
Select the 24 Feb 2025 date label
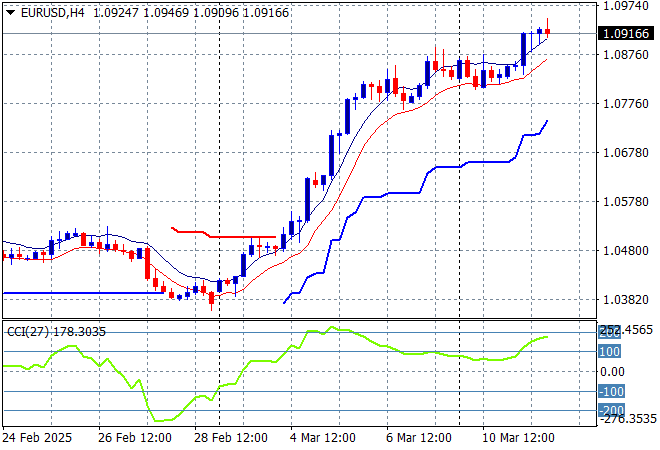(39, 438)
